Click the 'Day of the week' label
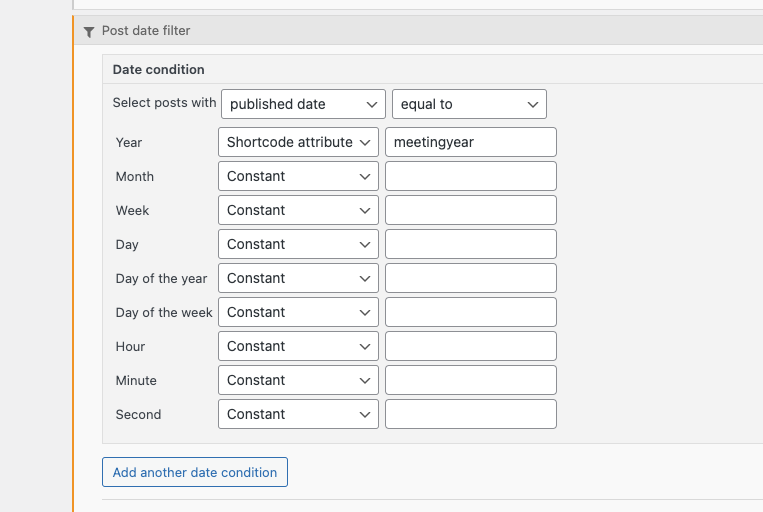This screenshot has width=763, height=512. [164, 312]
